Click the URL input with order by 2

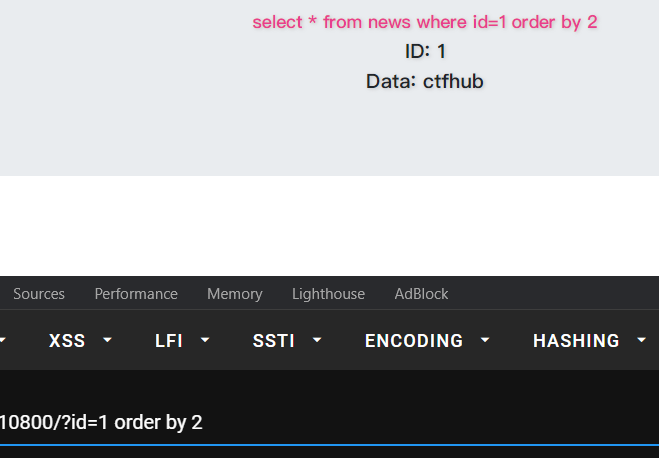330,422
